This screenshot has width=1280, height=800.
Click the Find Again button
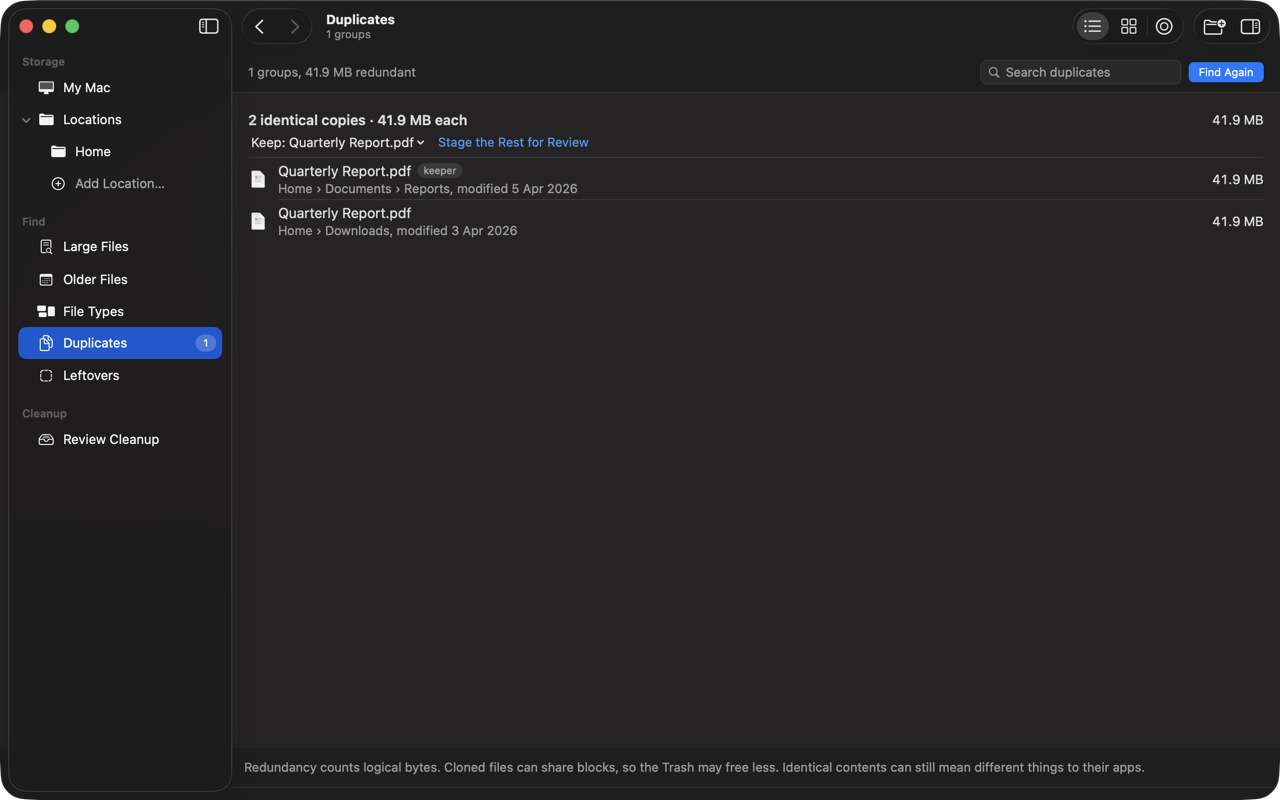tap(1226, 72)
